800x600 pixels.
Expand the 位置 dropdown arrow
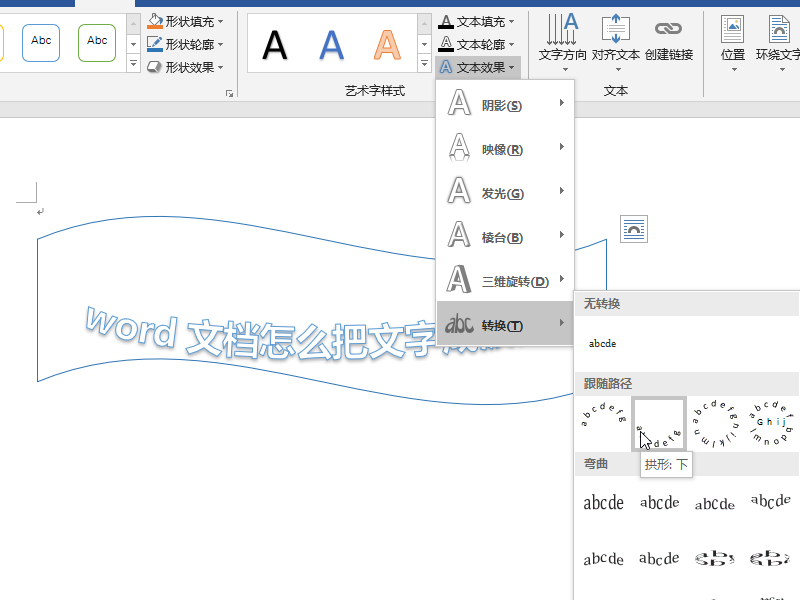[x=734, y=69]
